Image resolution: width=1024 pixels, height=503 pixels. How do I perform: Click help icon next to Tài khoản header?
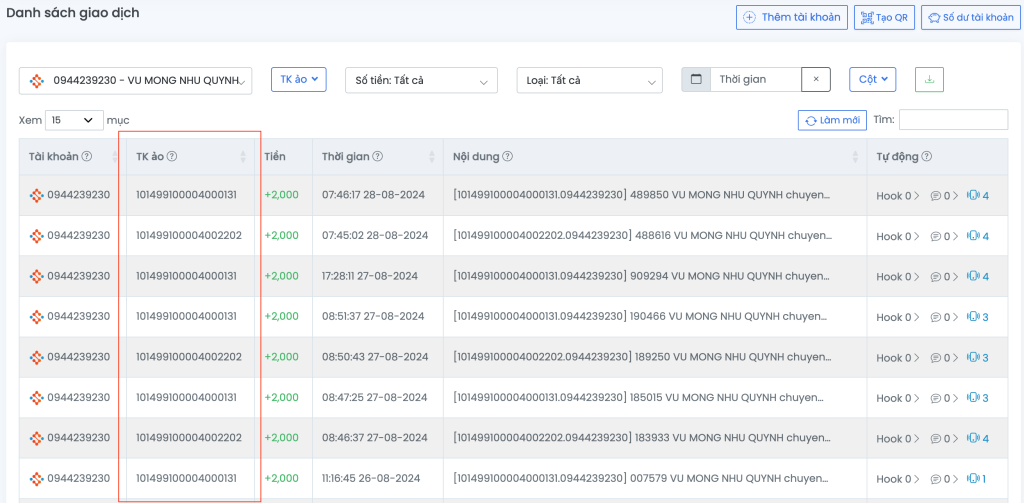coord(87,156)
